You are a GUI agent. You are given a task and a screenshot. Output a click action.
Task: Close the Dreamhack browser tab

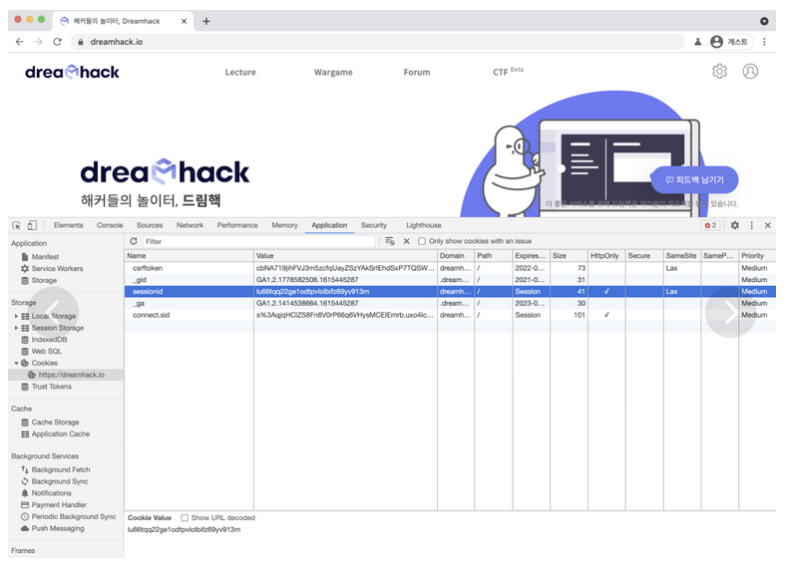point(184,21)
